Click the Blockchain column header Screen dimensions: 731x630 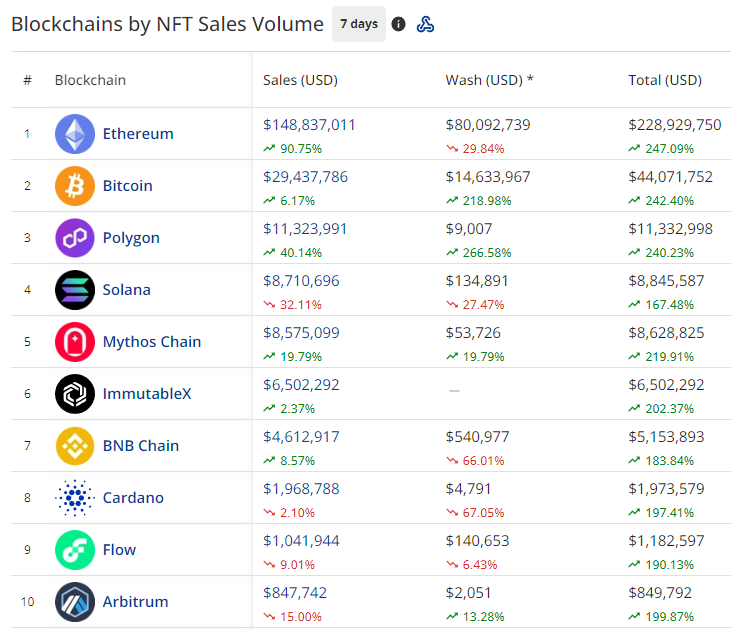[90, 80]
